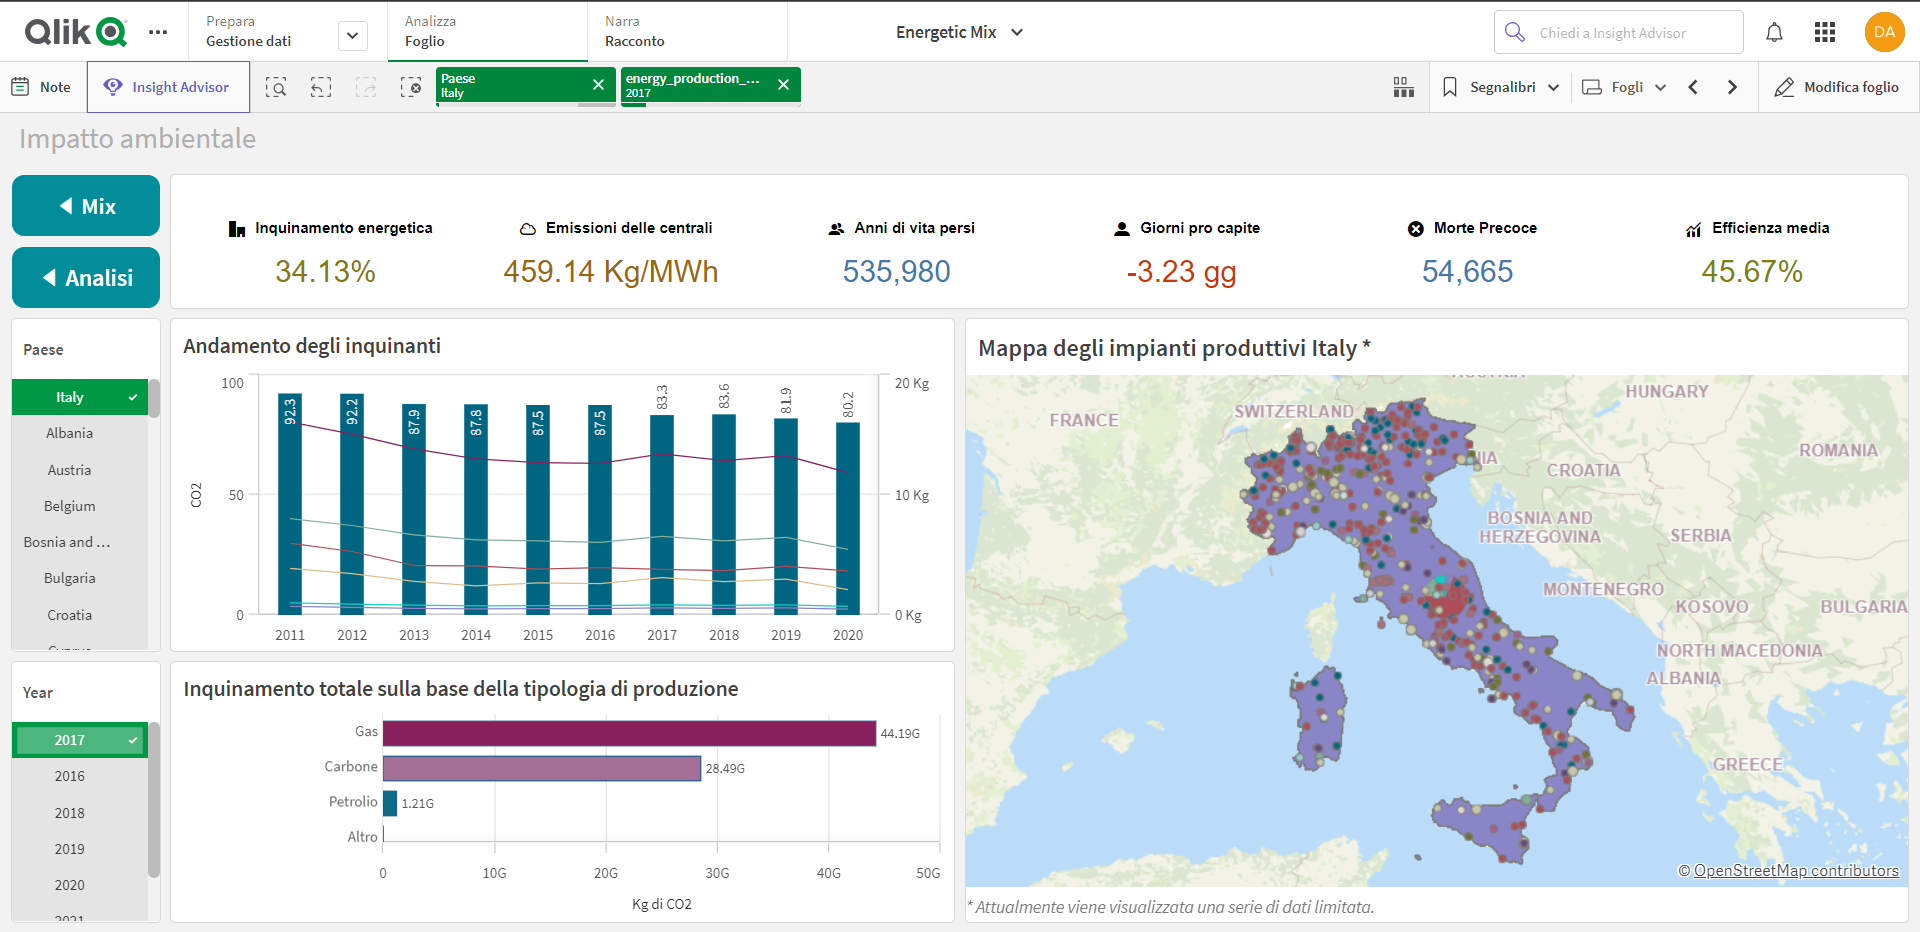Switch to the Narra Racconto tab

[x=635, y=32]
